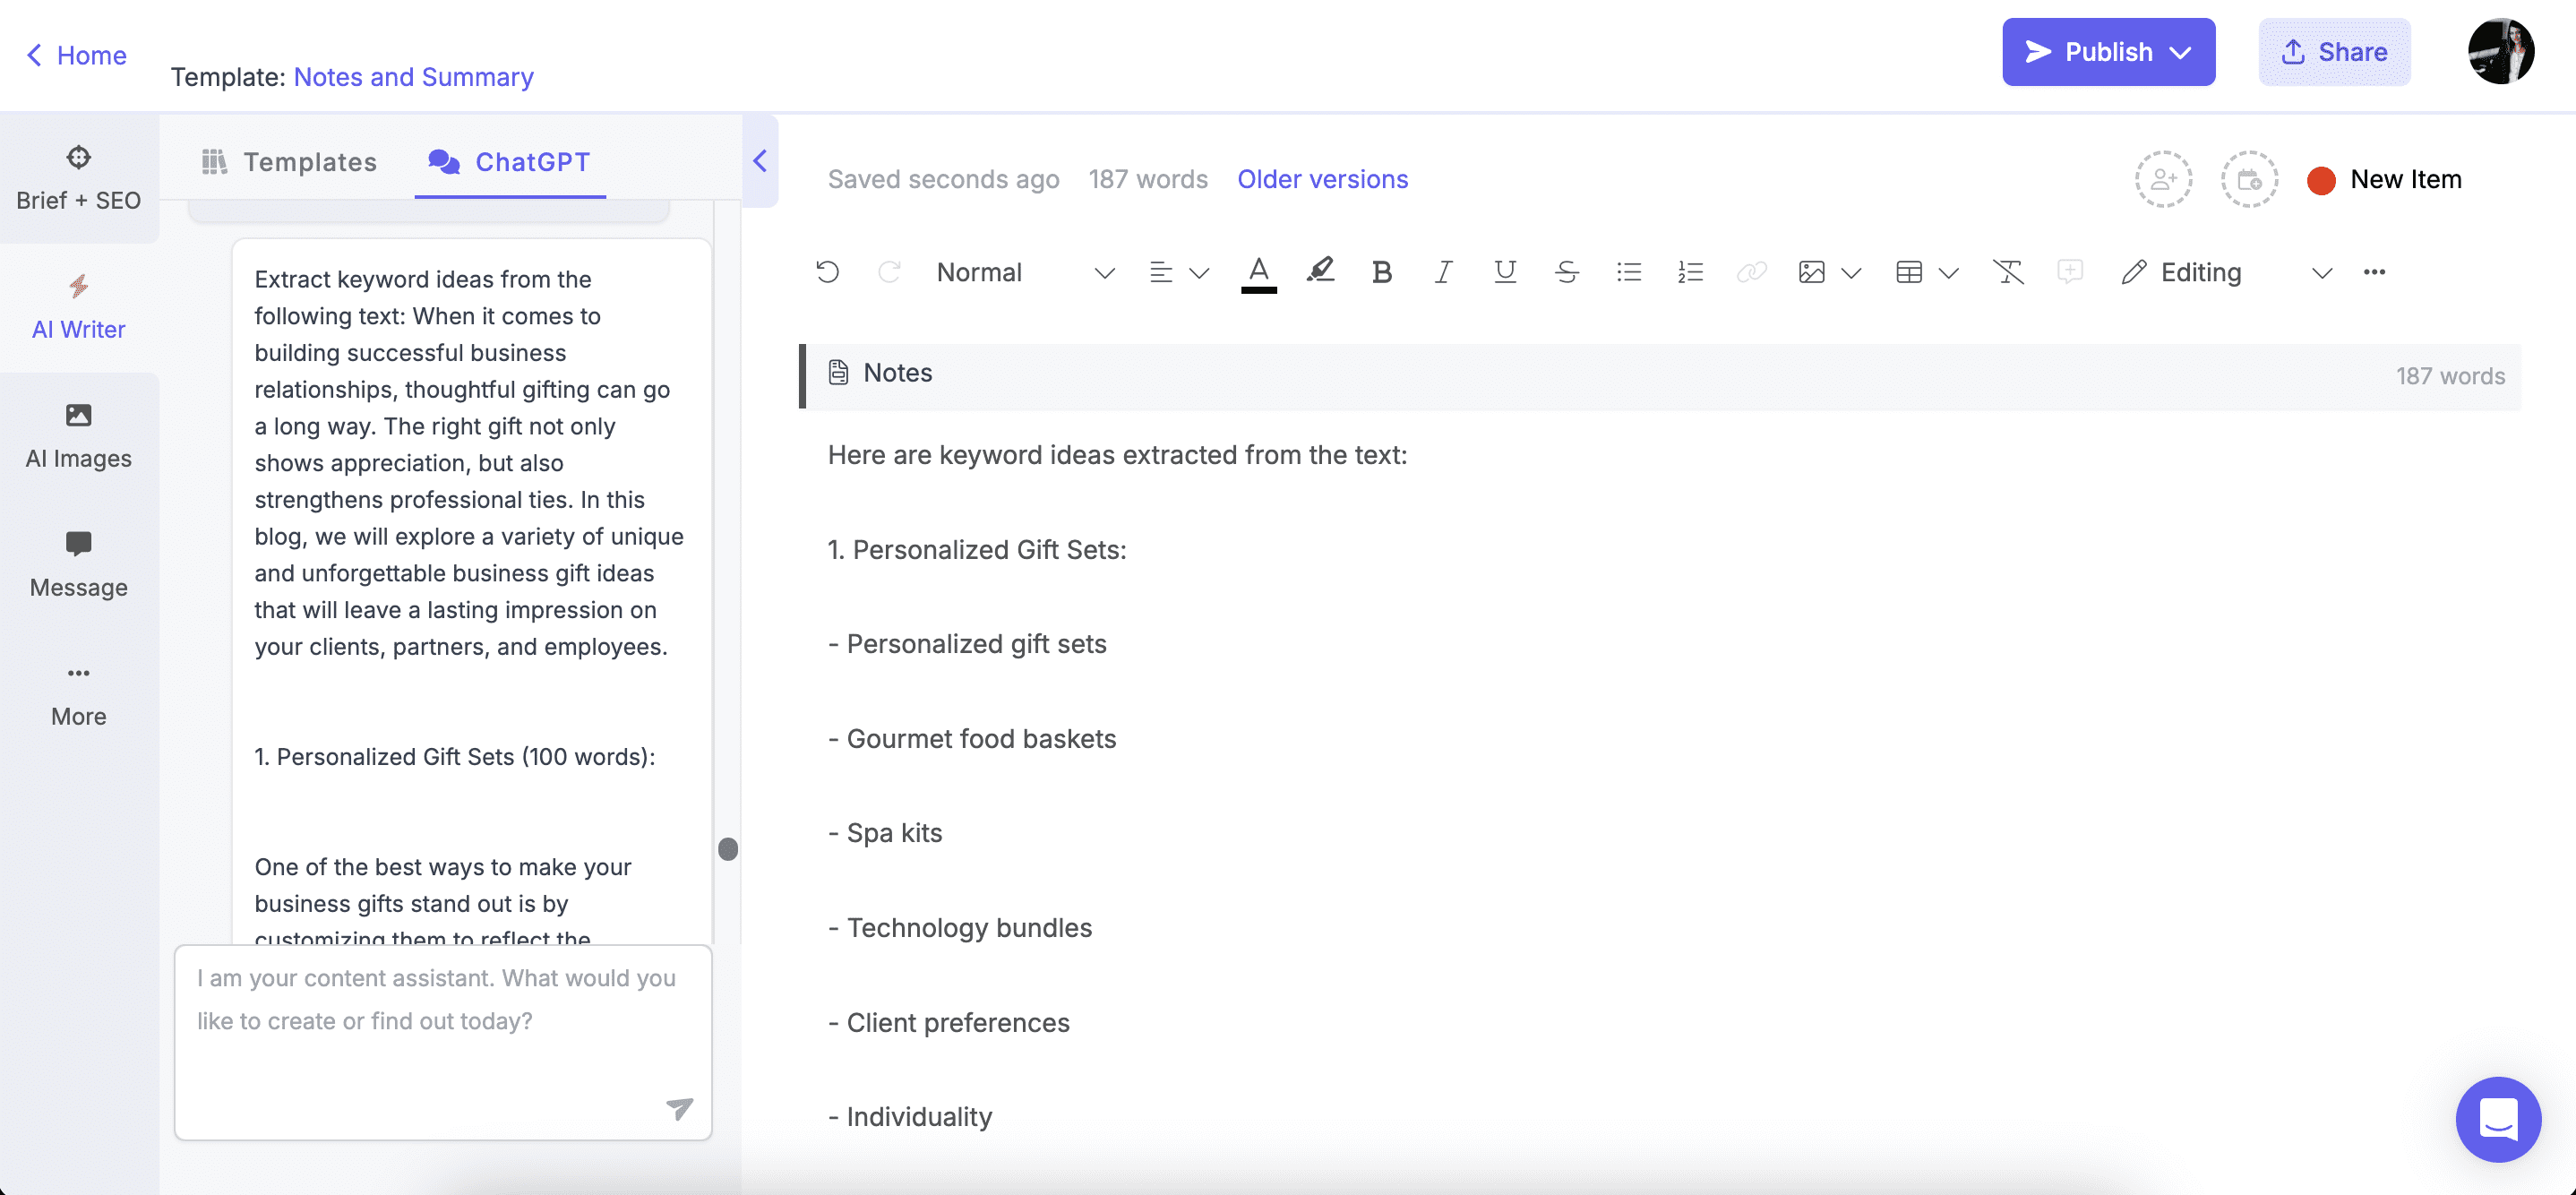Viewport: 2576px width, 1195px height.
Task: Click the '187 words' count in toolbar
Action: [1148, 179]
